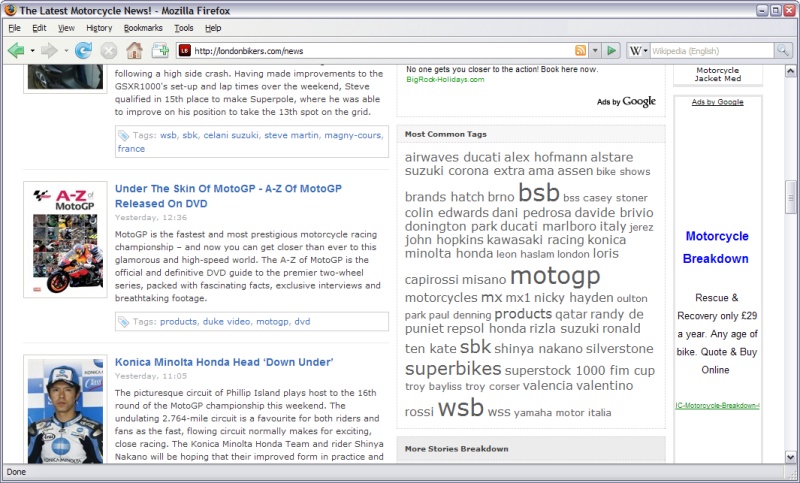Image resolution: width=800 pixels, height=483 pixels.
Task: Click the vertical scrollbar thumb
Action: point(791,196)
